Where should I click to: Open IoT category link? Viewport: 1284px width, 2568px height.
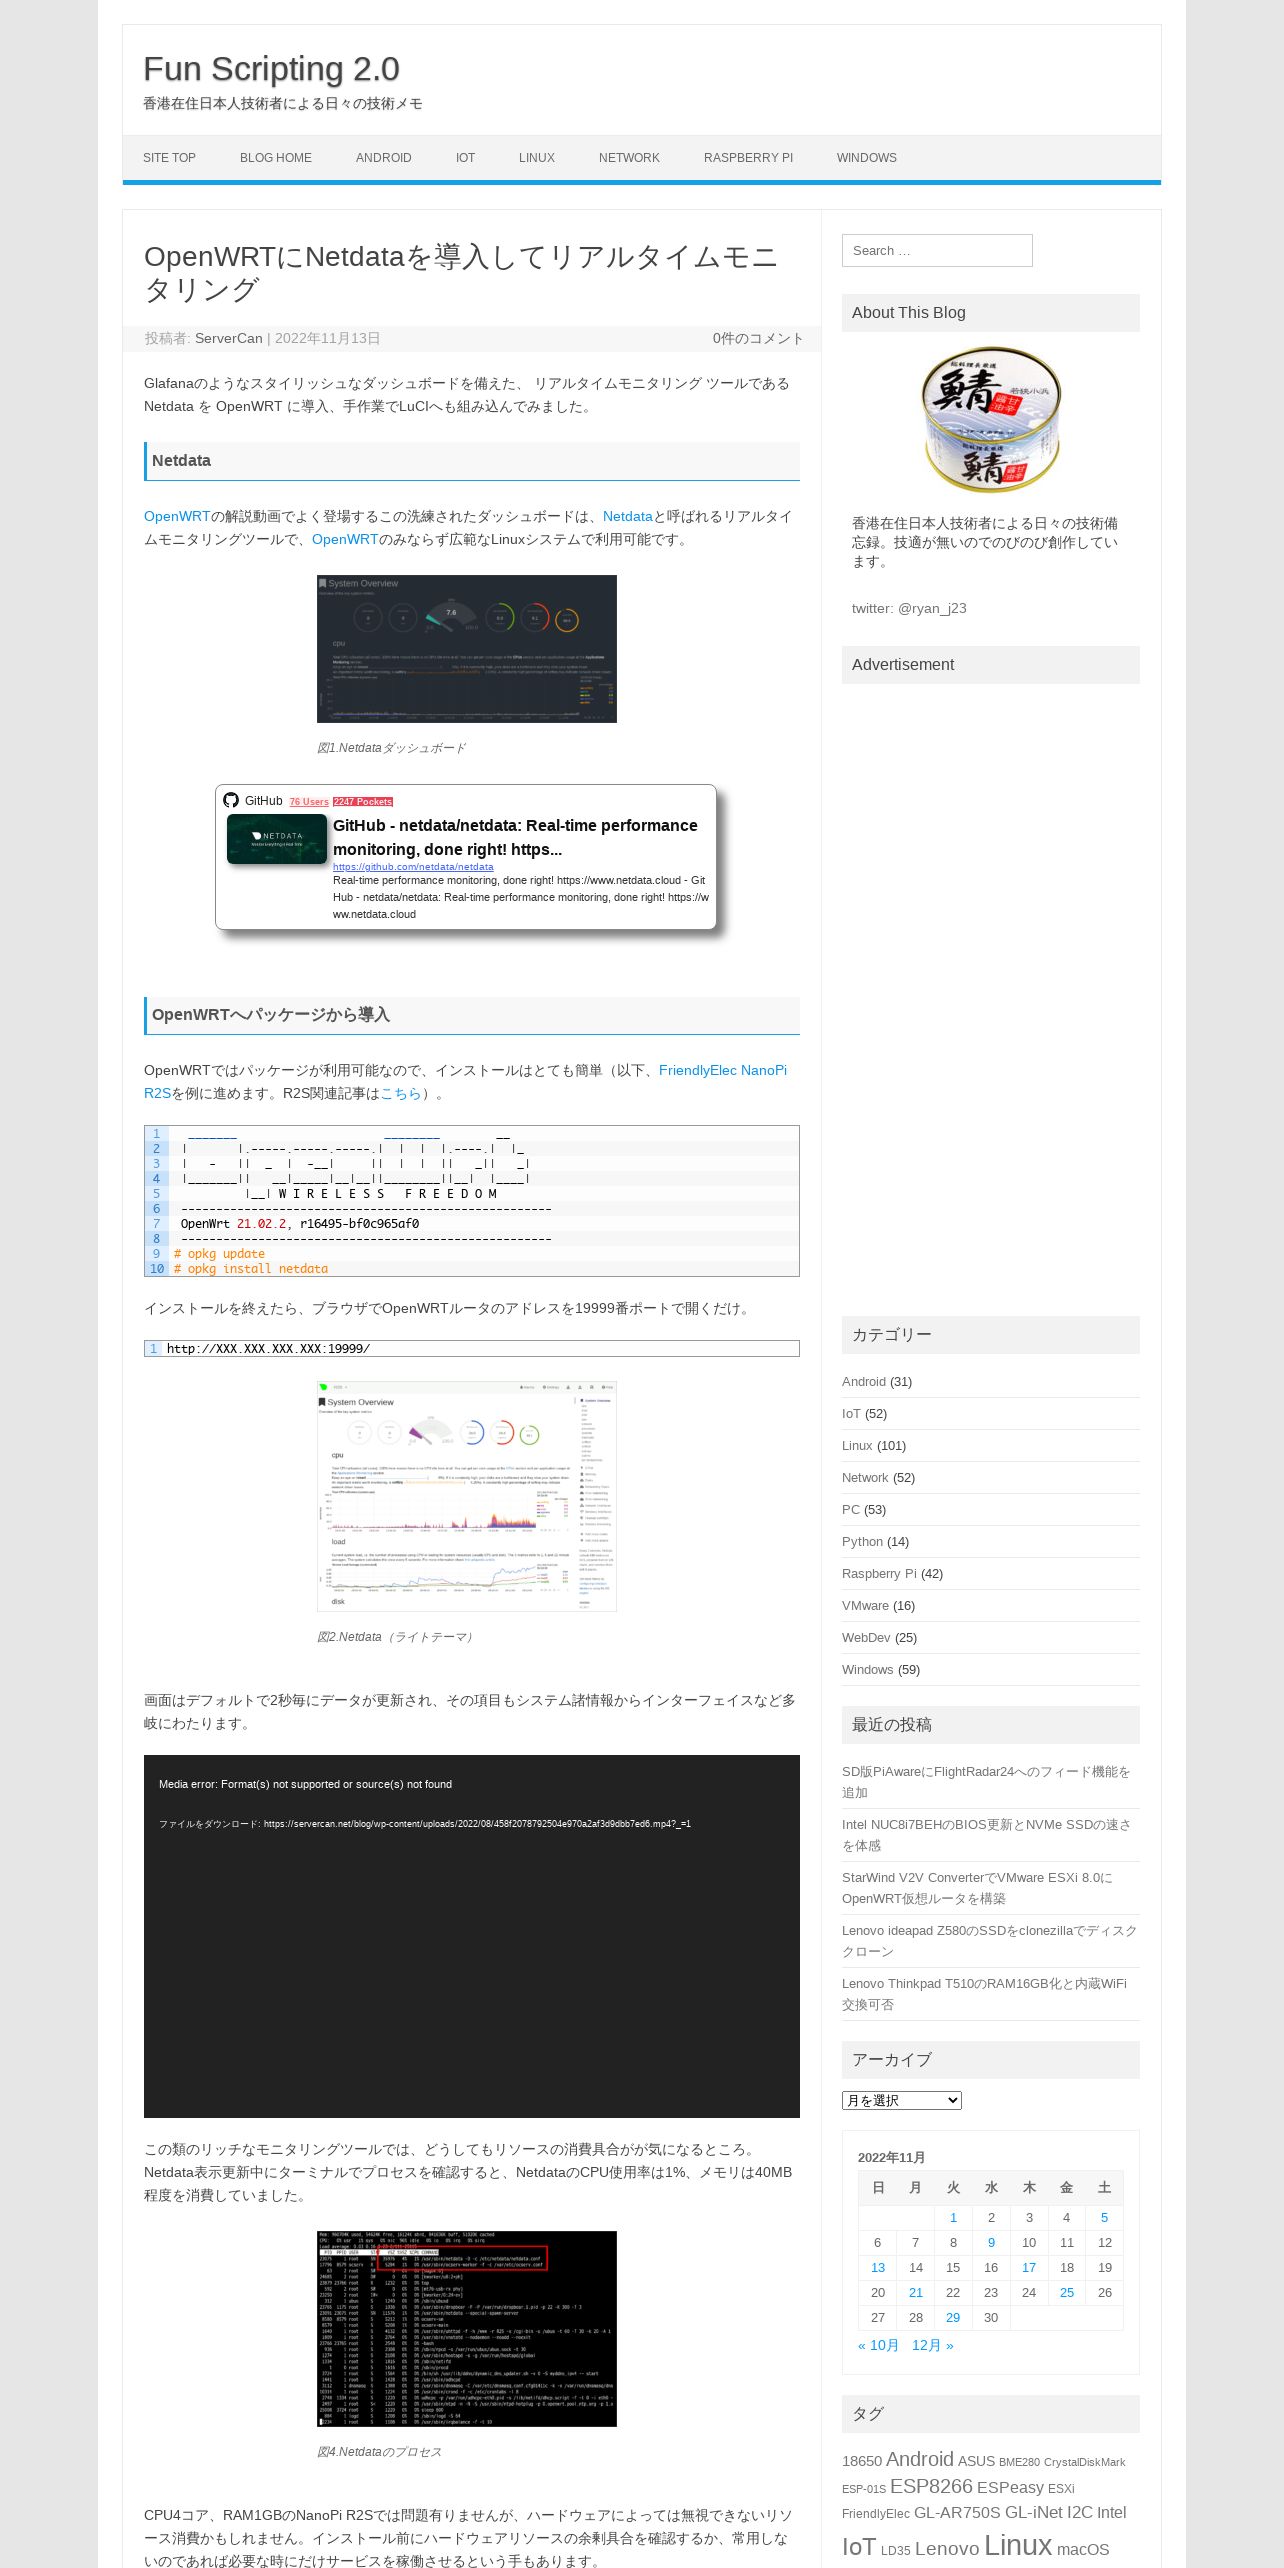[x=851, y=1414]
